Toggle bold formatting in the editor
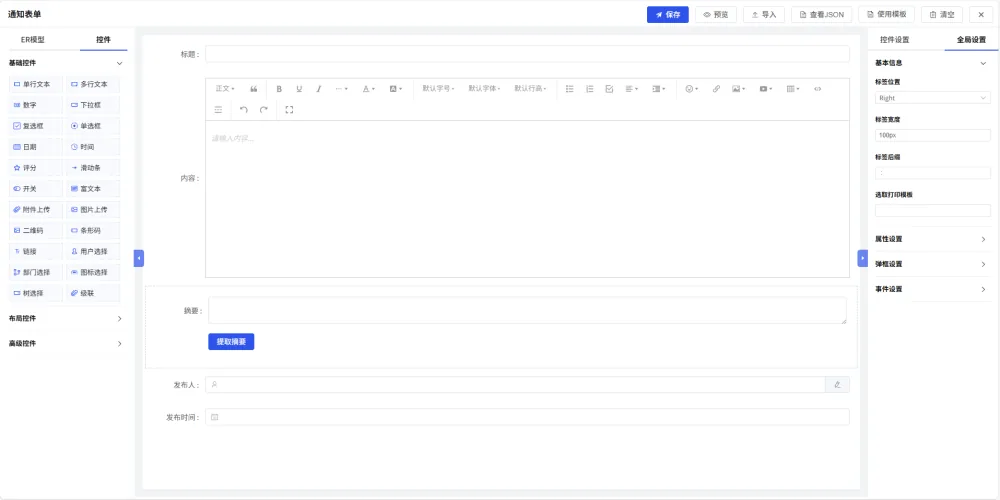This screenshot has height=500, width=1000. (279, 89)
